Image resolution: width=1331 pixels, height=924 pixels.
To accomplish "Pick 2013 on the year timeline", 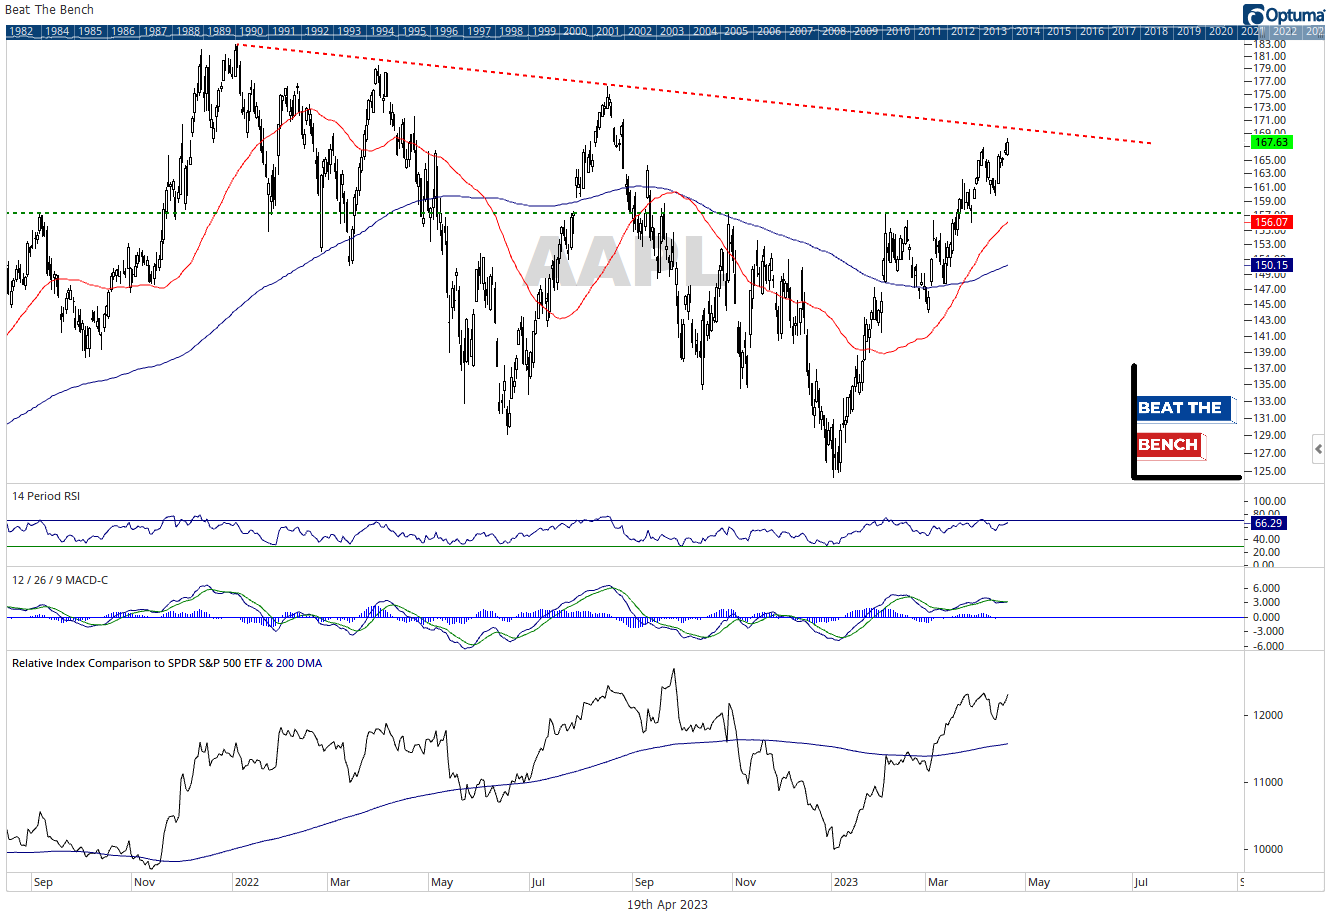I will click(x=995, y=31).
